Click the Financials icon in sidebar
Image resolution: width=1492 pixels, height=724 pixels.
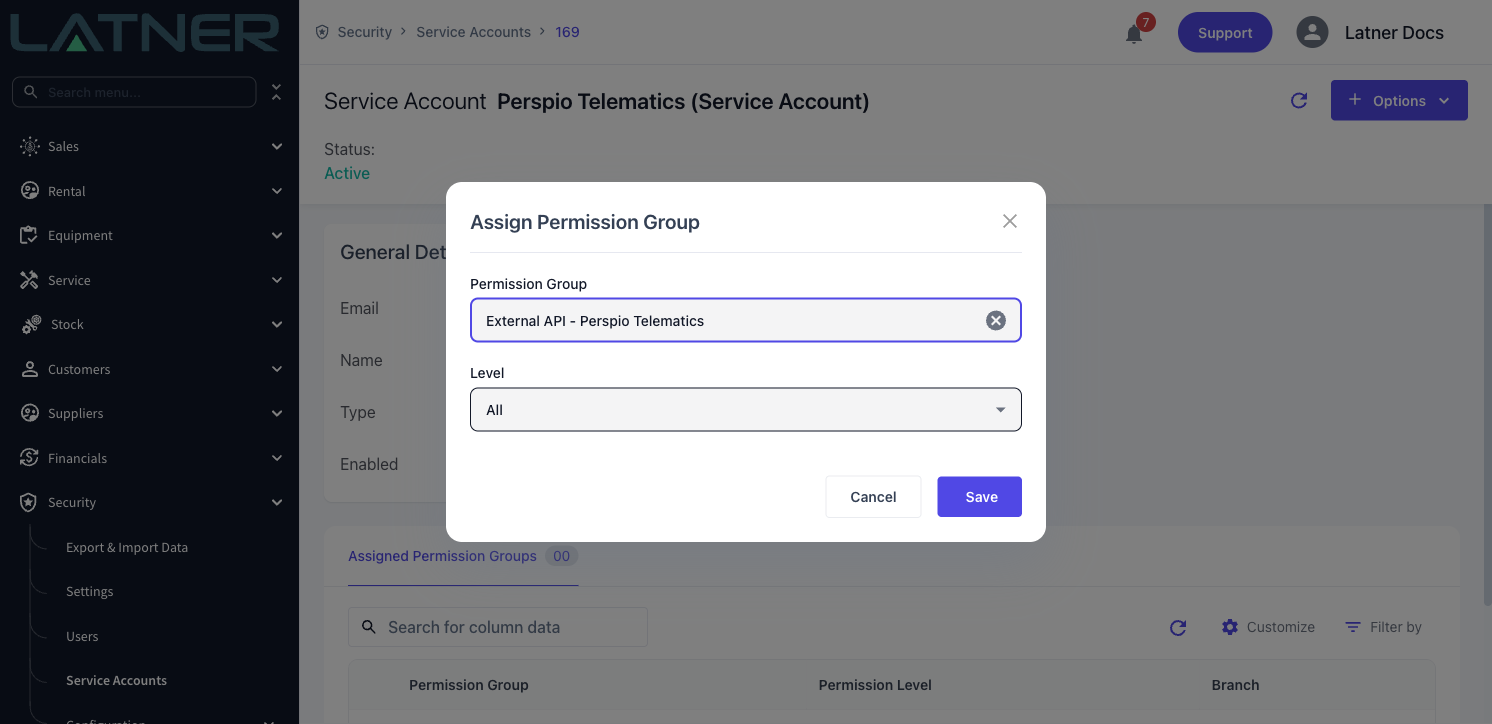point(30,458)
